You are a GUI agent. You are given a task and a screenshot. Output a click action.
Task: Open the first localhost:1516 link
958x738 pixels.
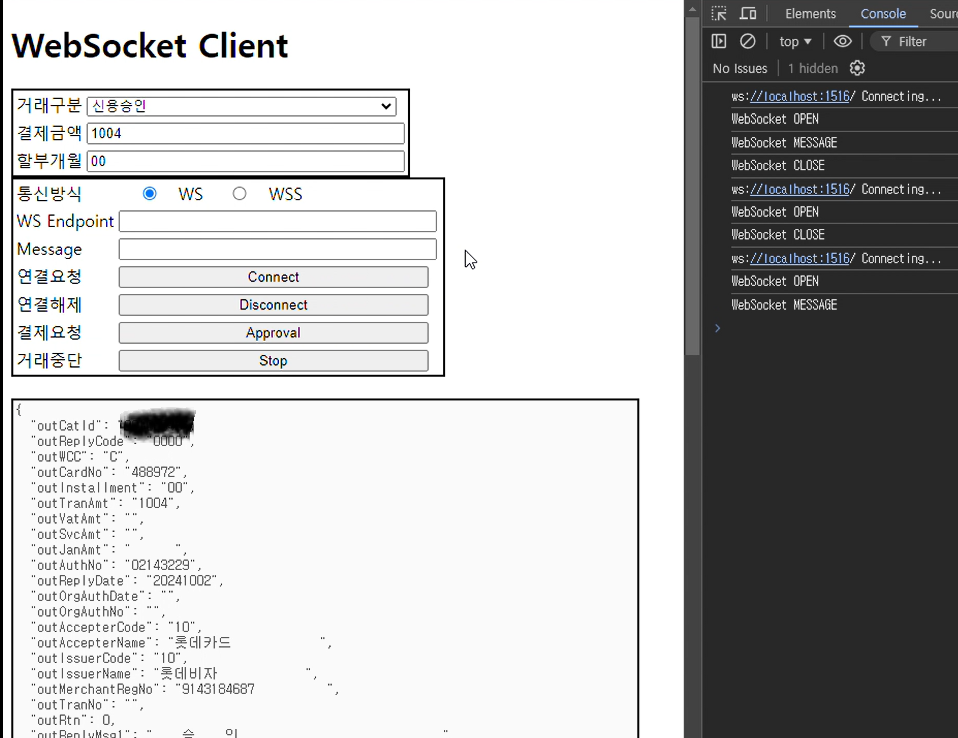(799, 97)
